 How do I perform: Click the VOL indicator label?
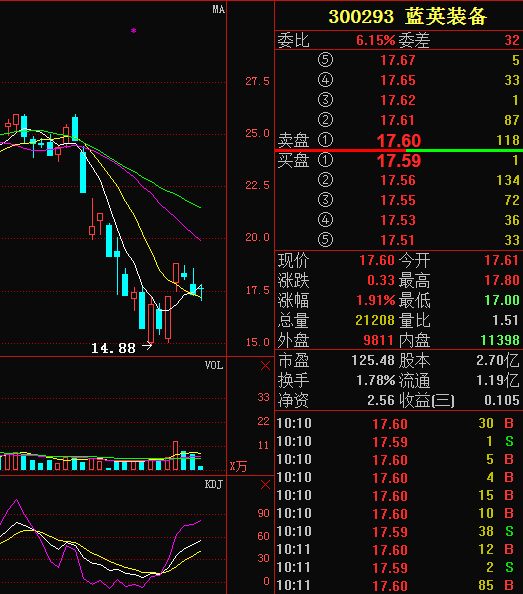tap(214, 365)
